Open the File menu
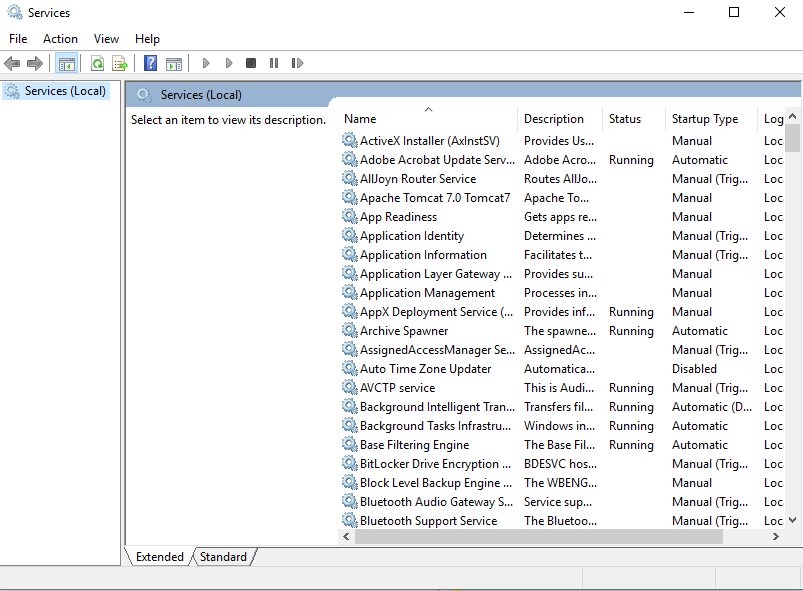Viewport: 803px width, 591px height. click(x=18, y=39)
